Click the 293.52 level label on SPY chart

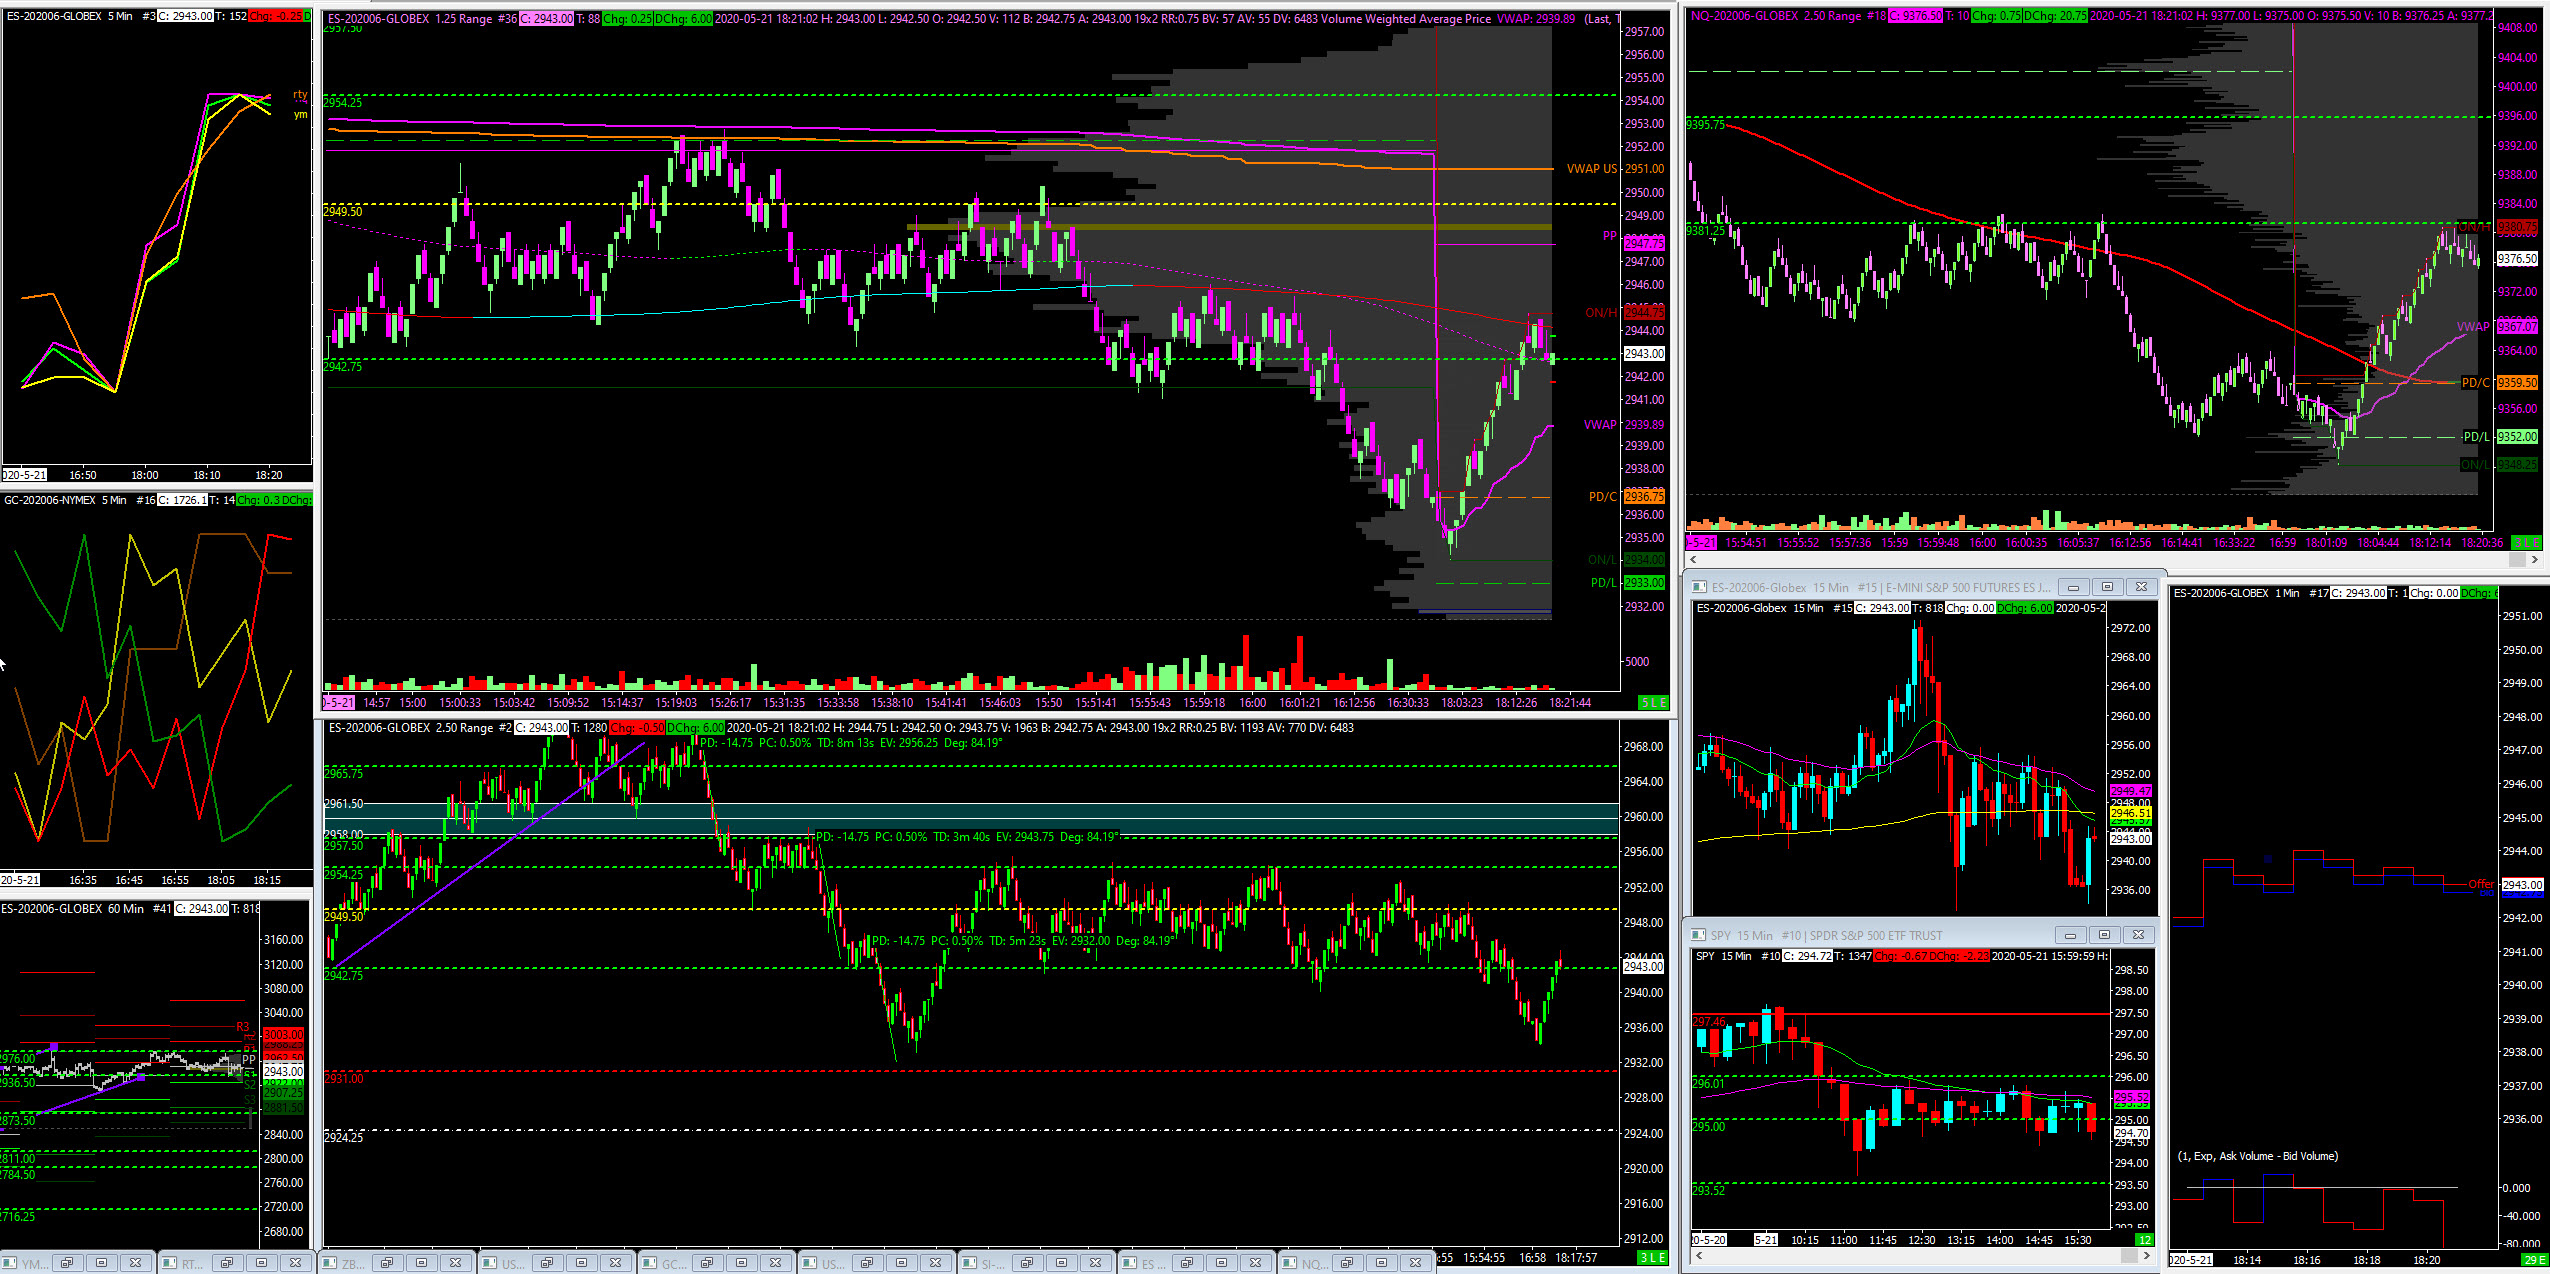click(1709, 1191)
